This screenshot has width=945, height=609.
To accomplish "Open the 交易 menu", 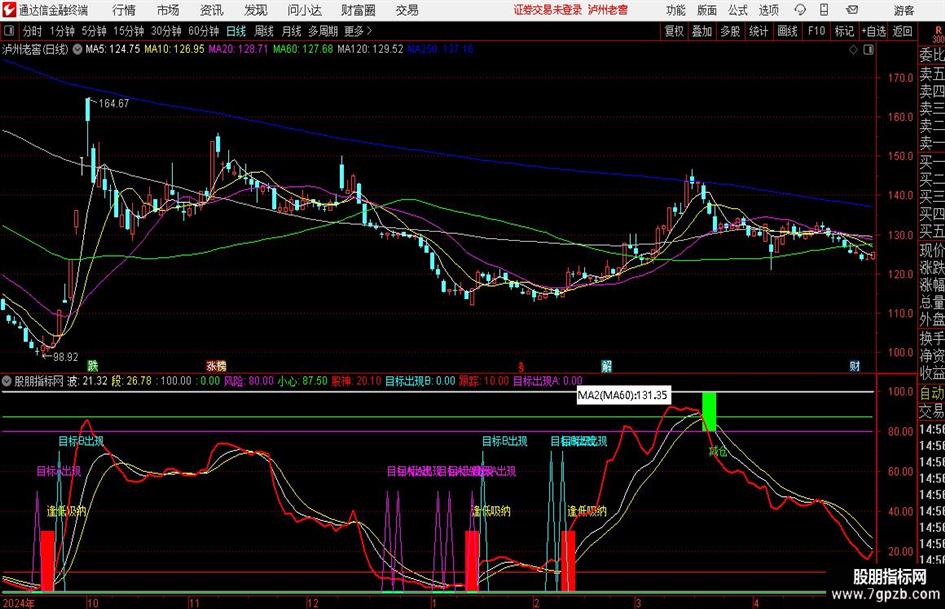I will click(407, 10).
